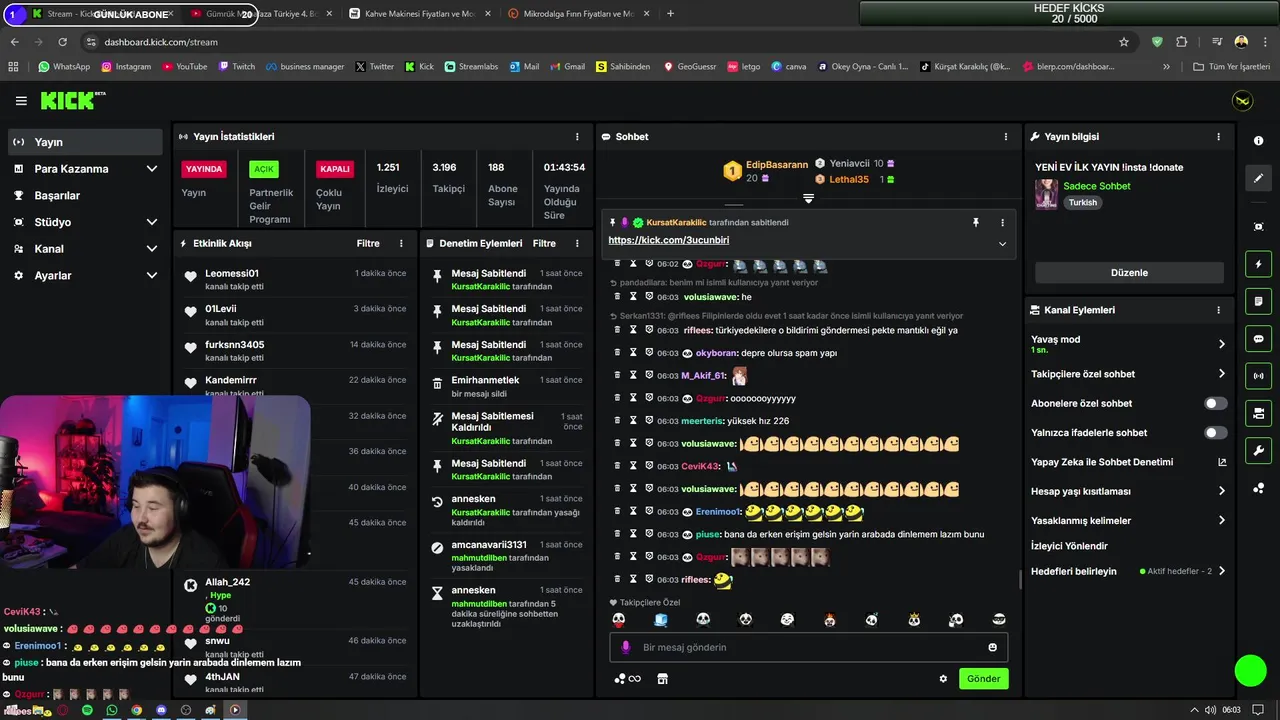Toggle Abonelere özel sohbet switch
Screen dimensions: 1280x720
coord(1215,404)
